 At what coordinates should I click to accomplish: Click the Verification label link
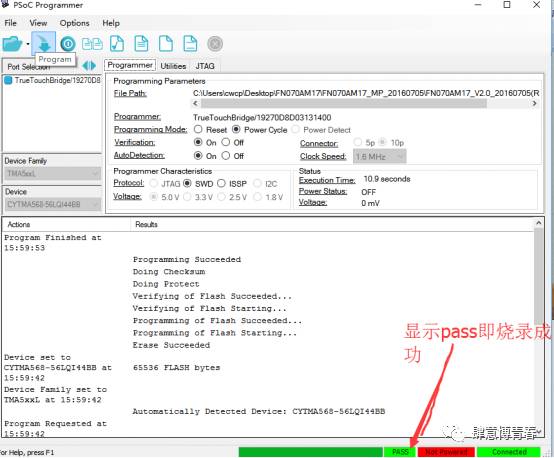point(135,142)
